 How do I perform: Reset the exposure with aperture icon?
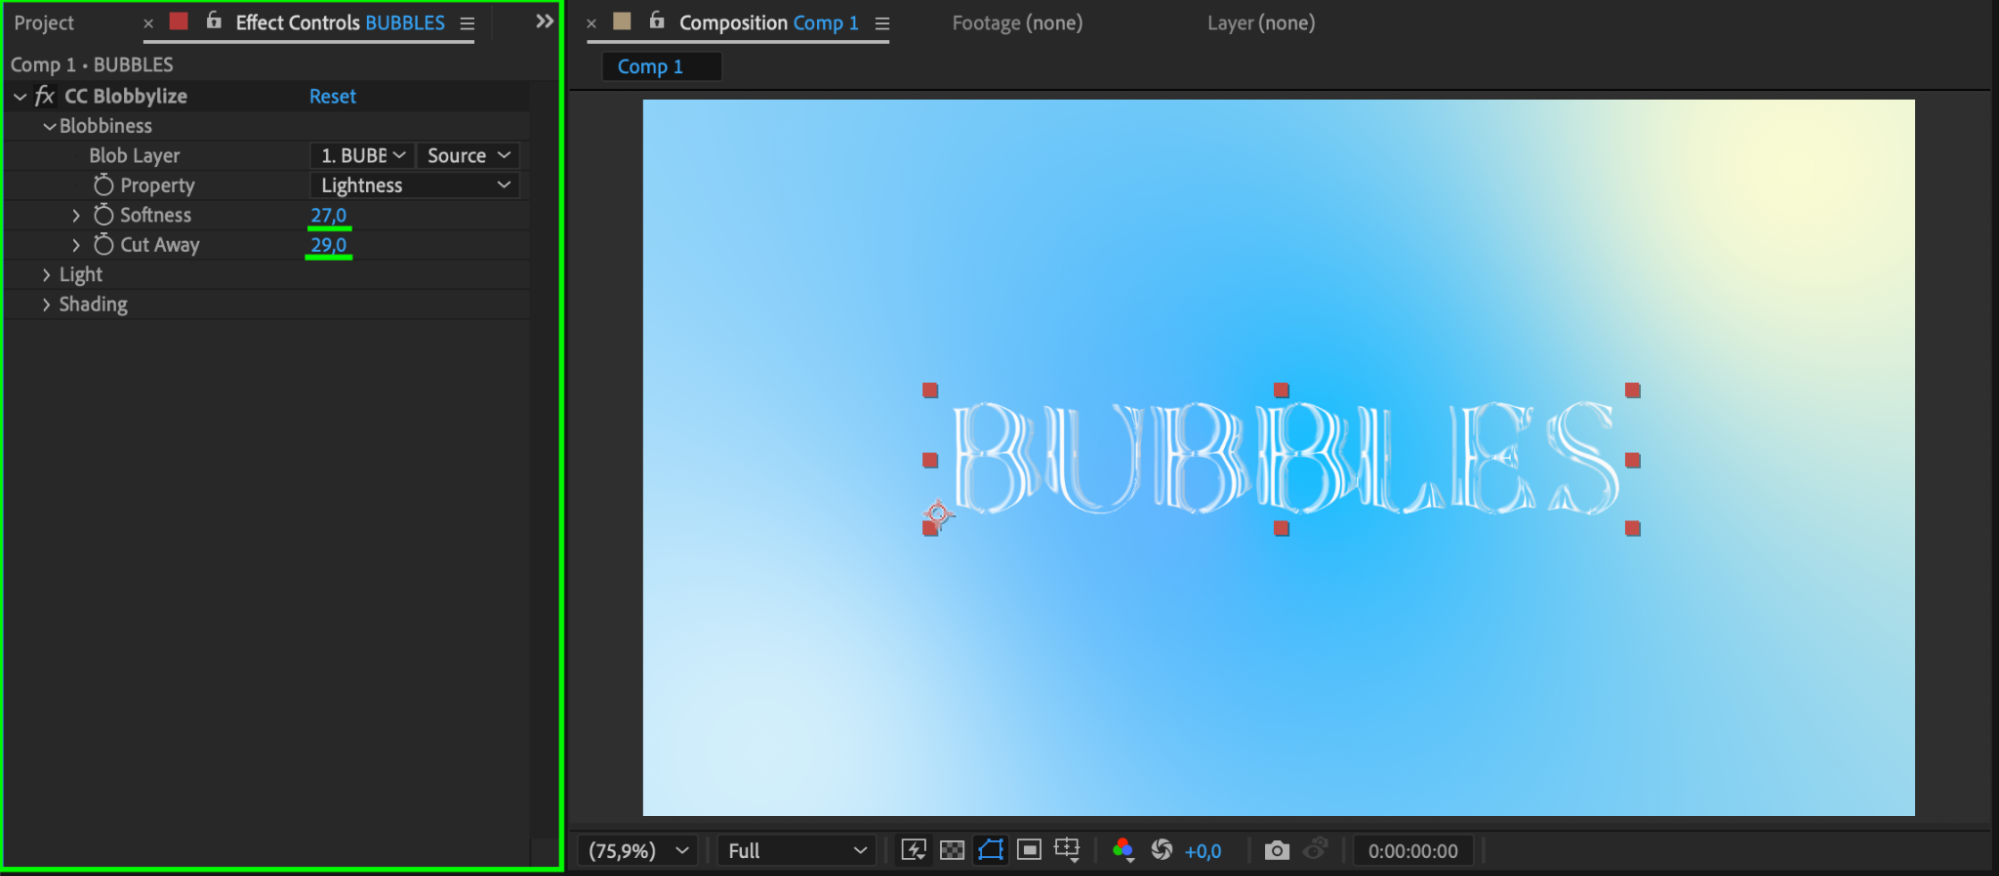(x=1161, y=850)
